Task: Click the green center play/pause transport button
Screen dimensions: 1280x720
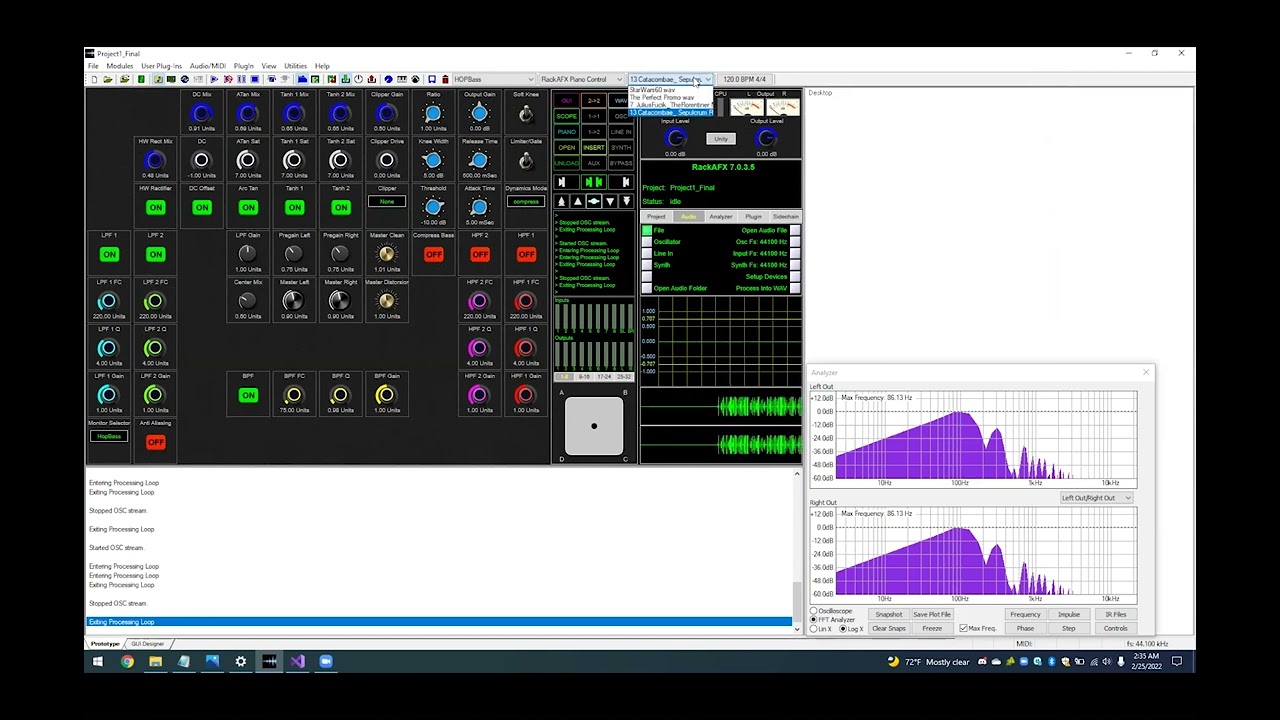Action: [593, 182]
